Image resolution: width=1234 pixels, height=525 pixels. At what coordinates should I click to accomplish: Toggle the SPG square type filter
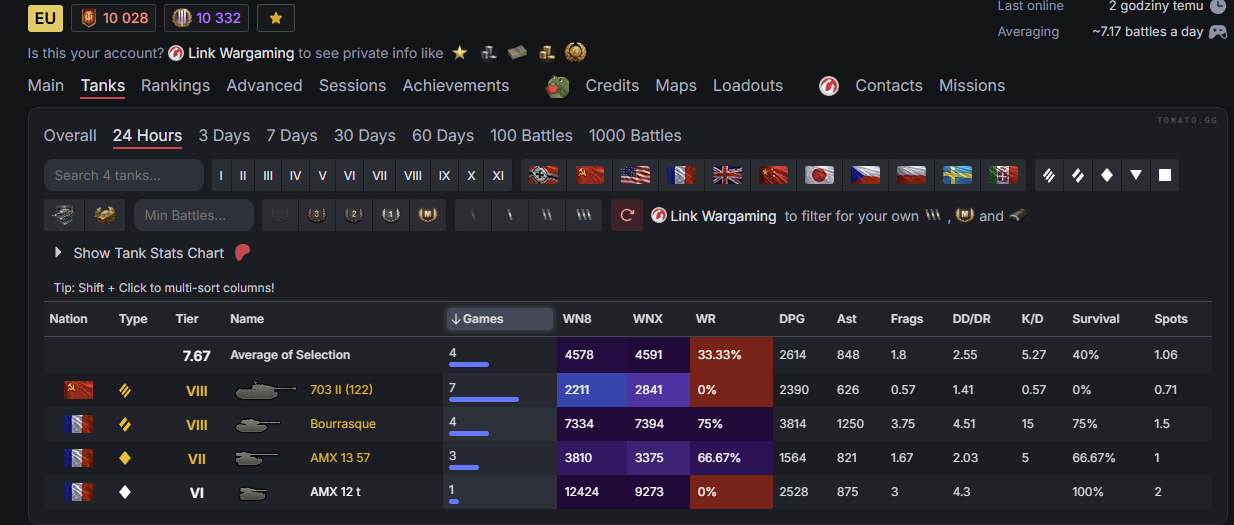click(x=1164, y=175)
